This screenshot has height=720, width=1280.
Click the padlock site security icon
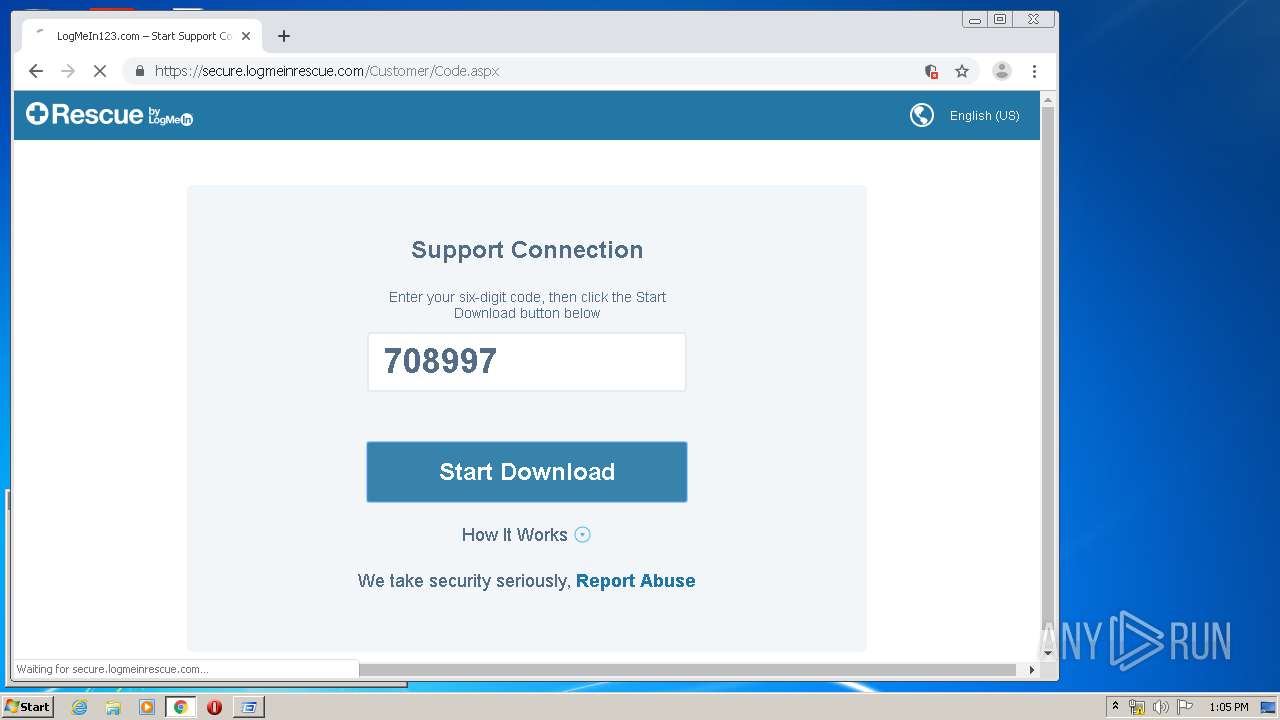(139, 71)
